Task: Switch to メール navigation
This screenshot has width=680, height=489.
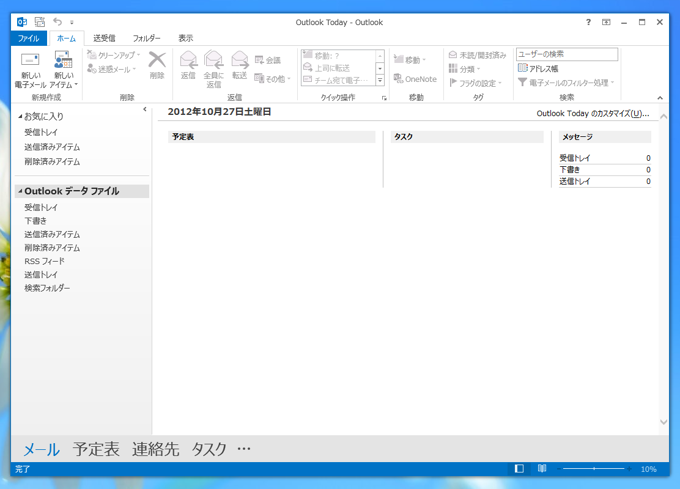Action: click(x=42, y=449)
